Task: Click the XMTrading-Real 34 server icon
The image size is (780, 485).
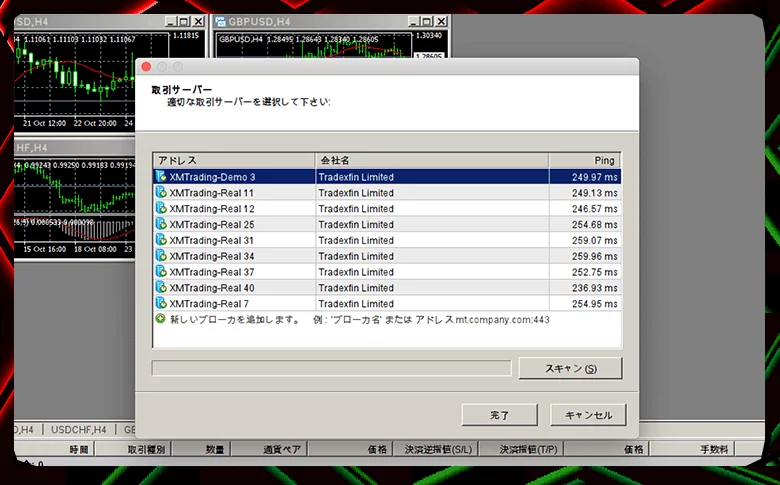Action: point(161,256)
